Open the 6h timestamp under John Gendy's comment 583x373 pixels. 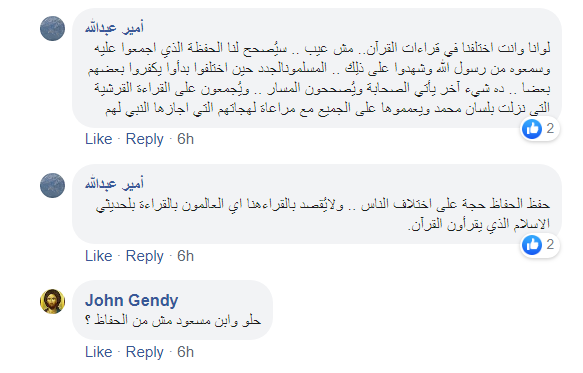click(186, 352)
